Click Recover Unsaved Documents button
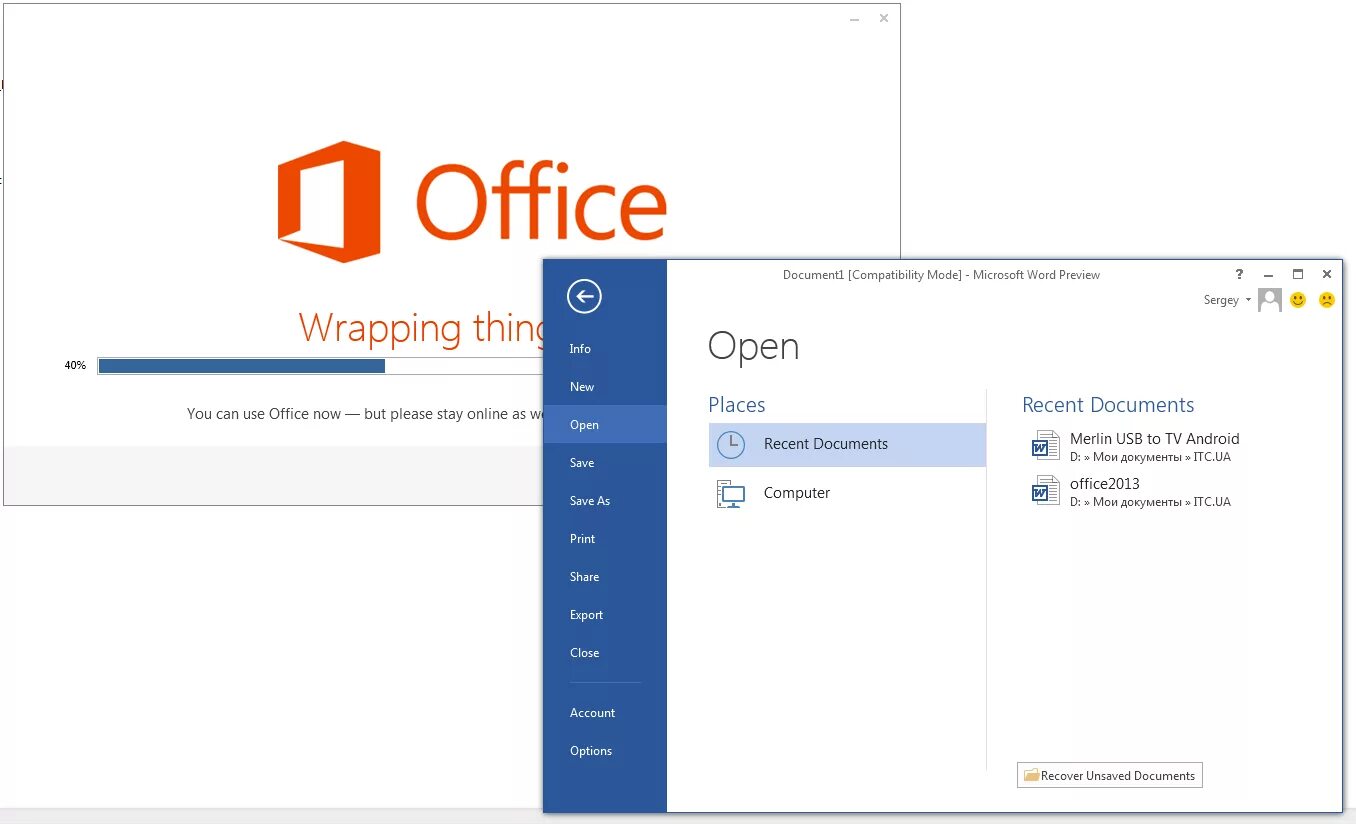 (1110, 775)
